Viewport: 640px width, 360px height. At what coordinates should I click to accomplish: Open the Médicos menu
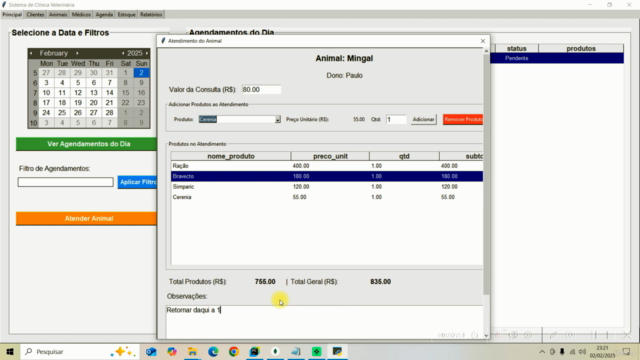coord(81,15)
